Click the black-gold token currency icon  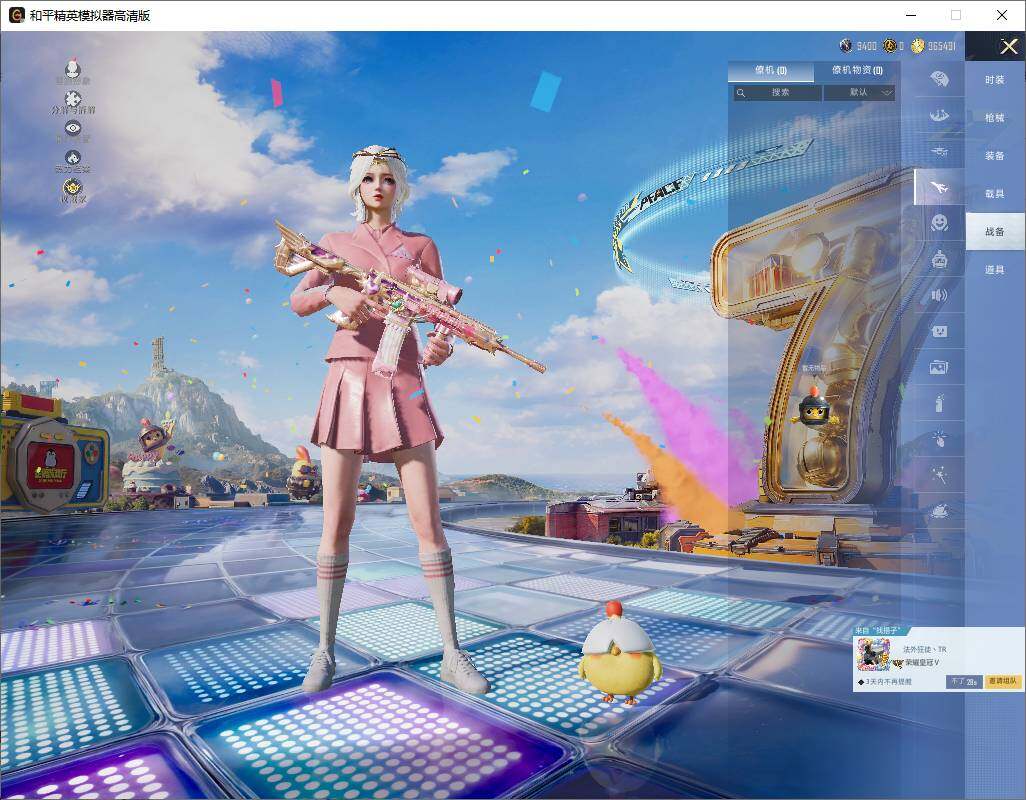[x=889, y=46]
